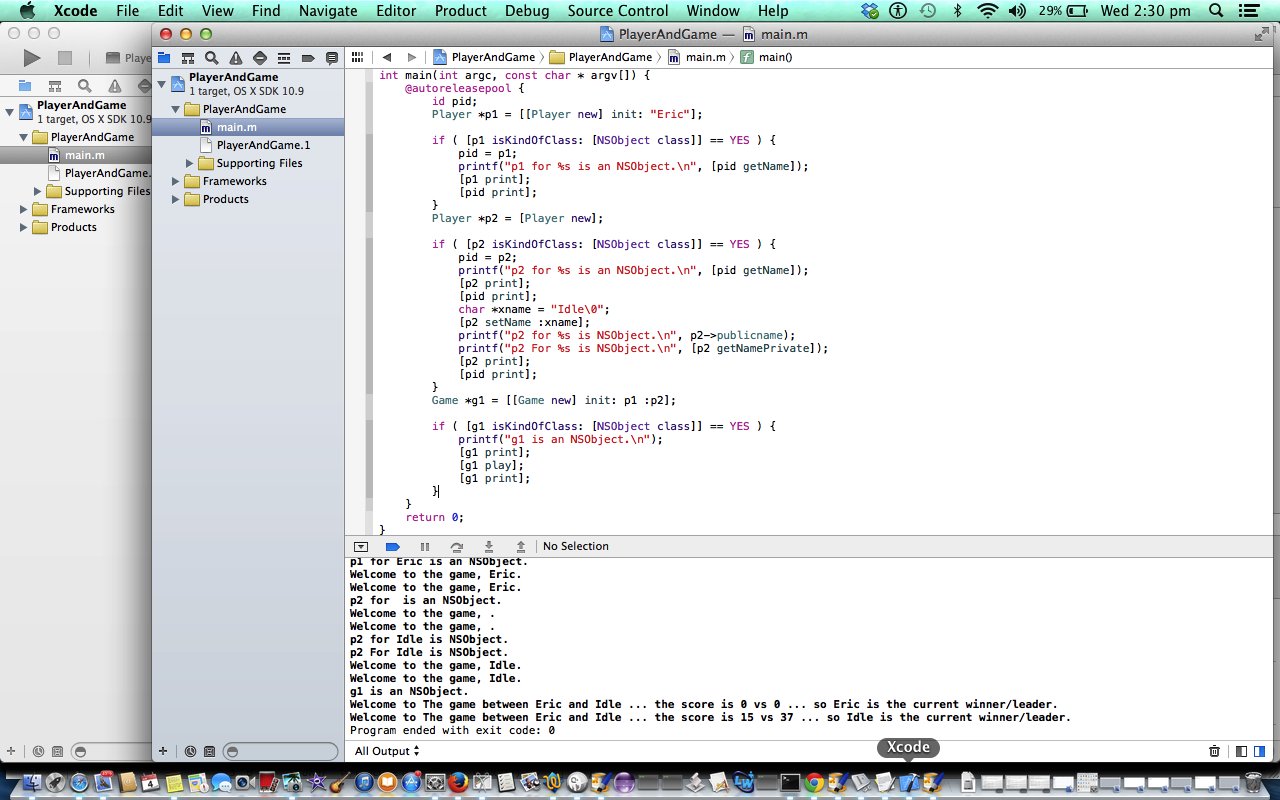Screen dimensions: 1280x800
Task: Open the Product menu
Action: [x=460, y=11]
